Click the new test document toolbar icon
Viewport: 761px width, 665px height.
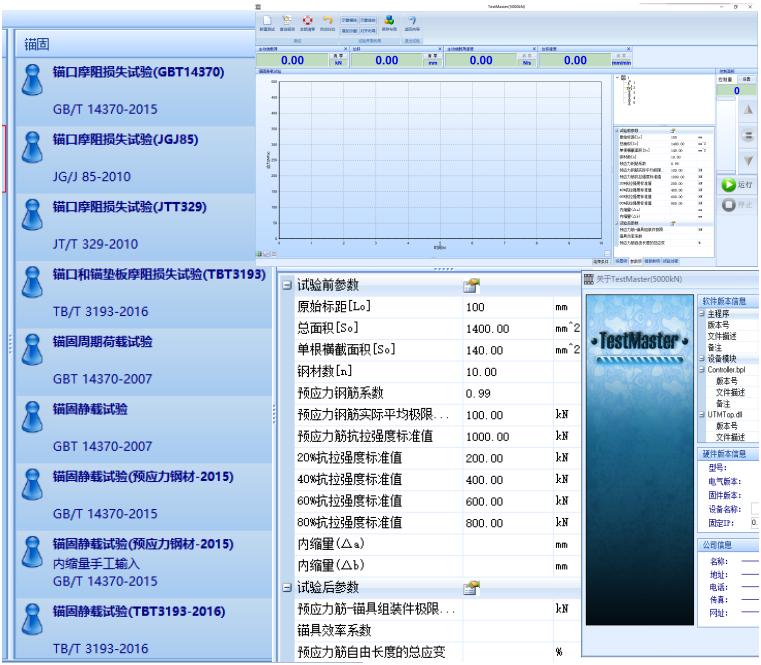click(267, 20)
